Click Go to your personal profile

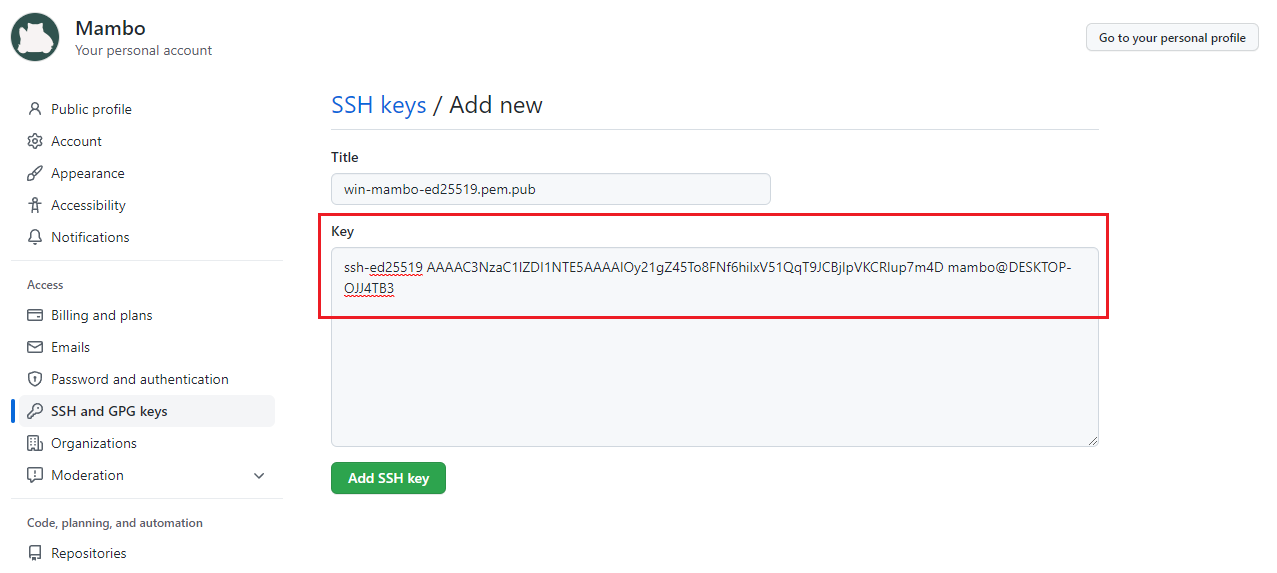tap(1172, 38)
